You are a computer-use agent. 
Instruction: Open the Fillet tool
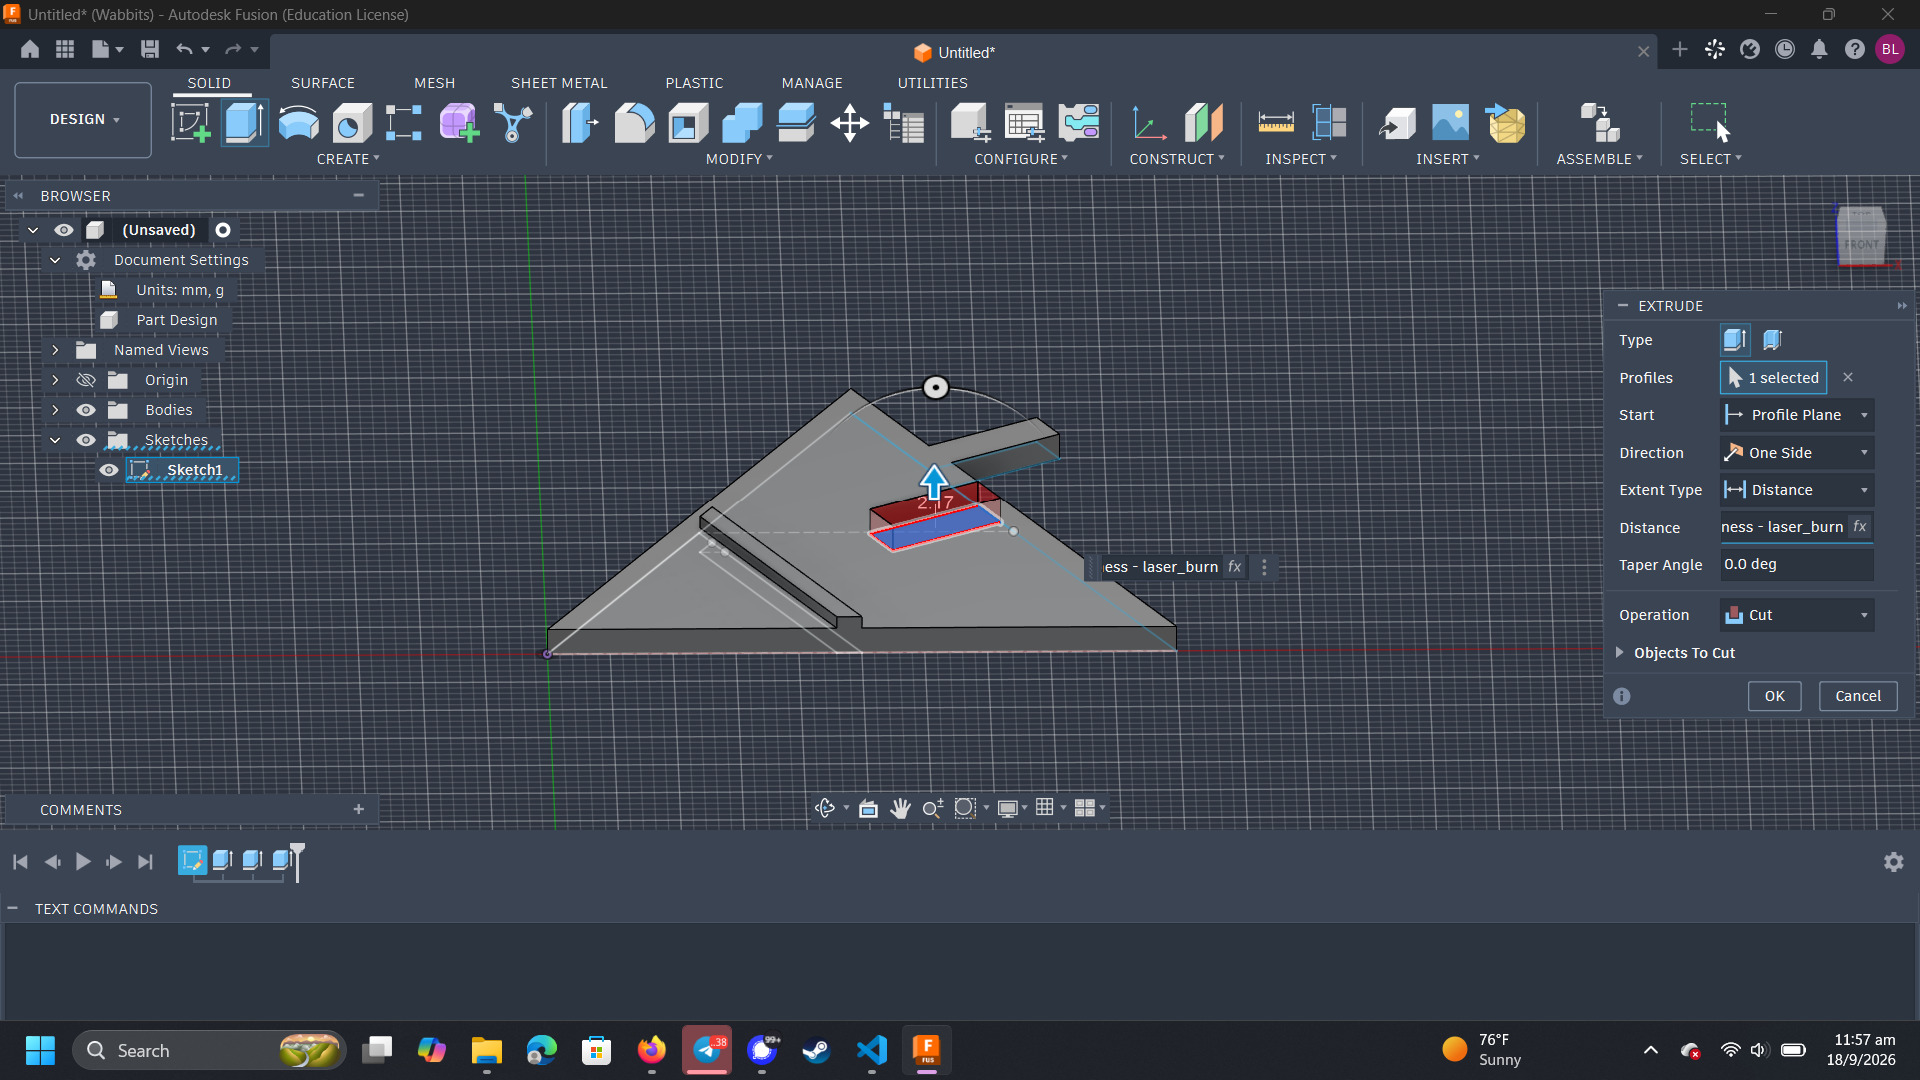coord(634,123)
